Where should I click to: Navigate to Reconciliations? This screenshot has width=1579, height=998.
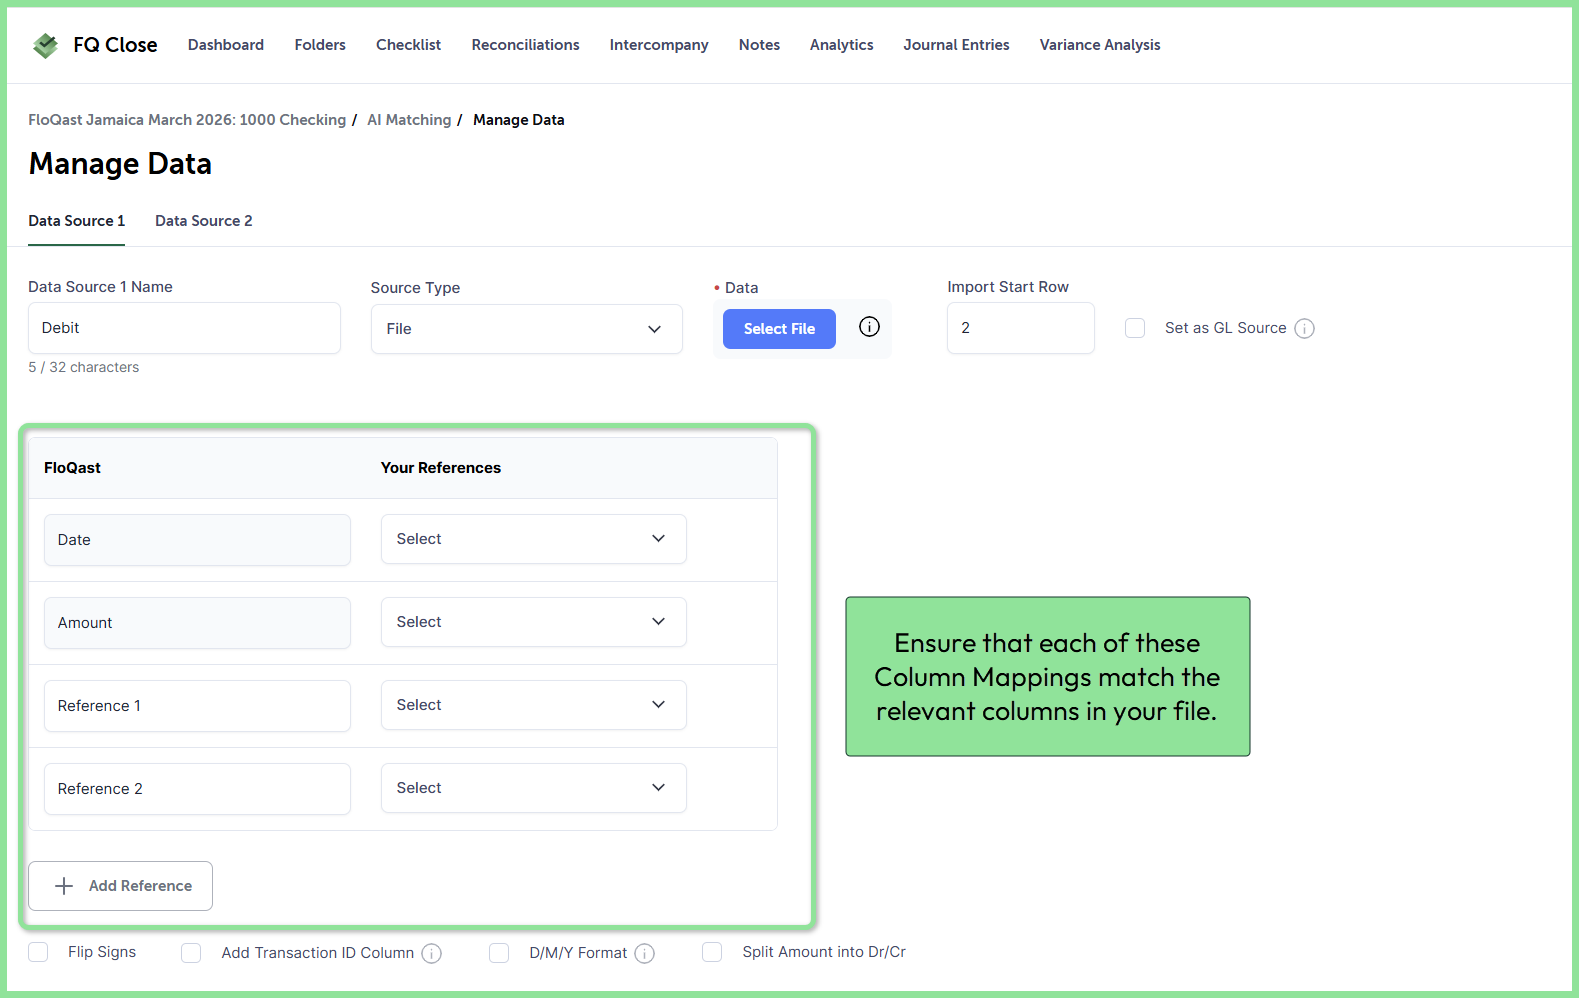click(x=526, y=45)
